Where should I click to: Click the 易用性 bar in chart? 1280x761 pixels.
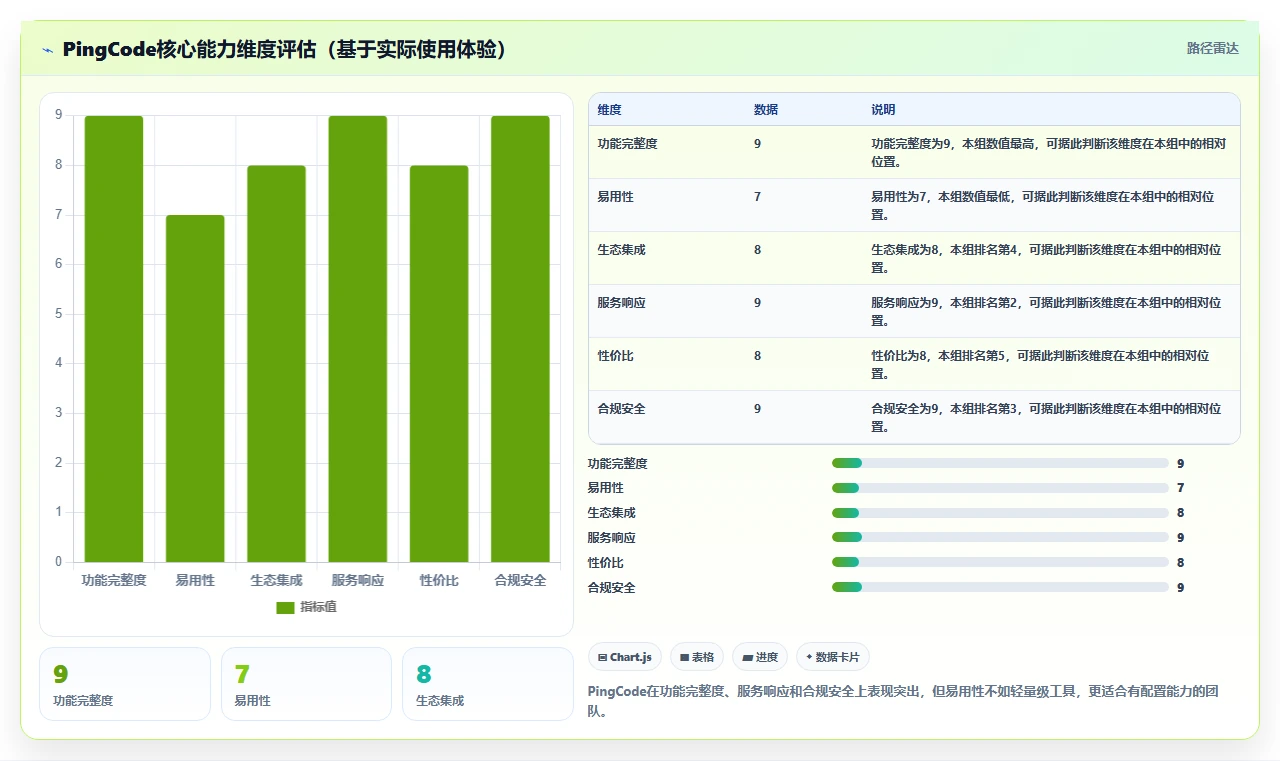(x=195, y=388)
